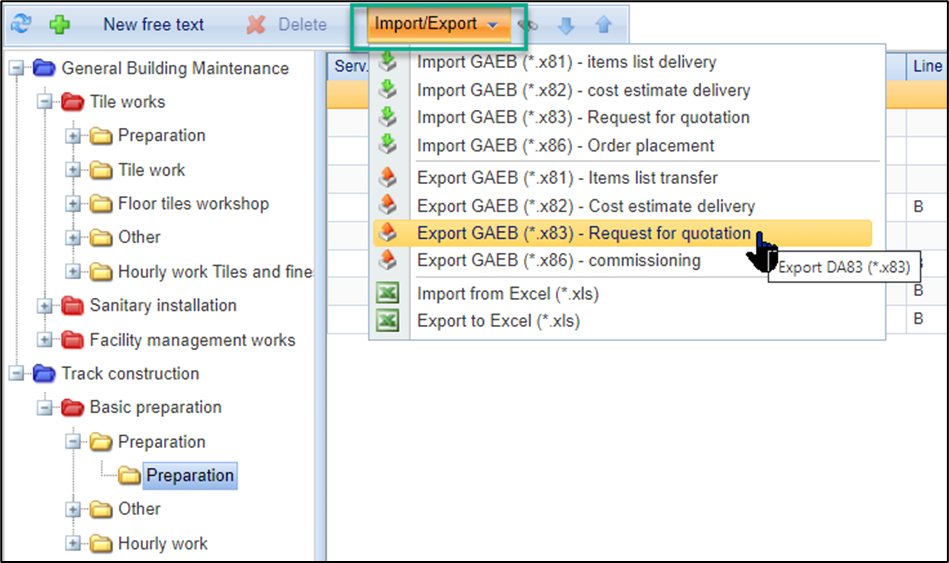This screenshot has width=949, height=563.
Task: Choose Export GAEB x83 Request for quotation
Action: [583, 234]
